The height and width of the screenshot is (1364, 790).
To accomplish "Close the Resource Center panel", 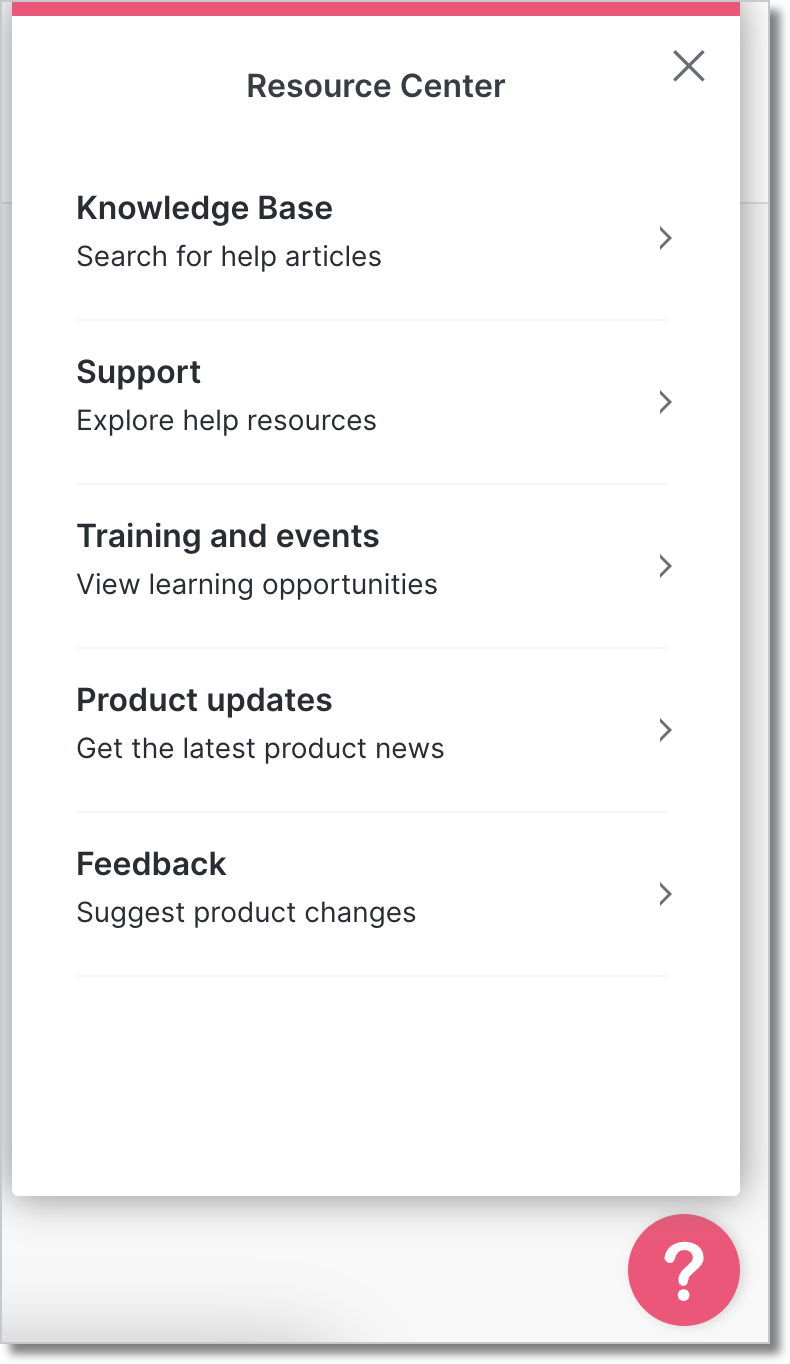I will 689,66.
